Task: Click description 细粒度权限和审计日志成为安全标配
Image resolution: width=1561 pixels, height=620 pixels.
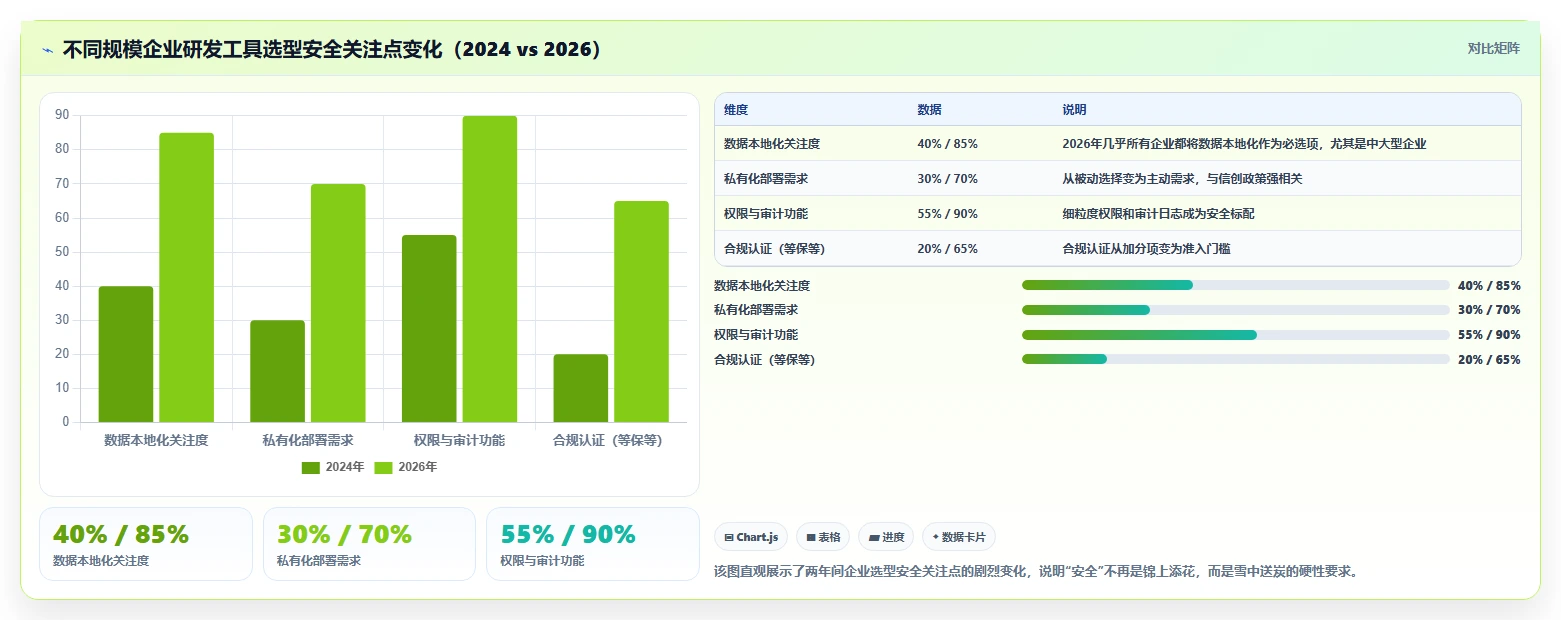Action: point(1158,214)
